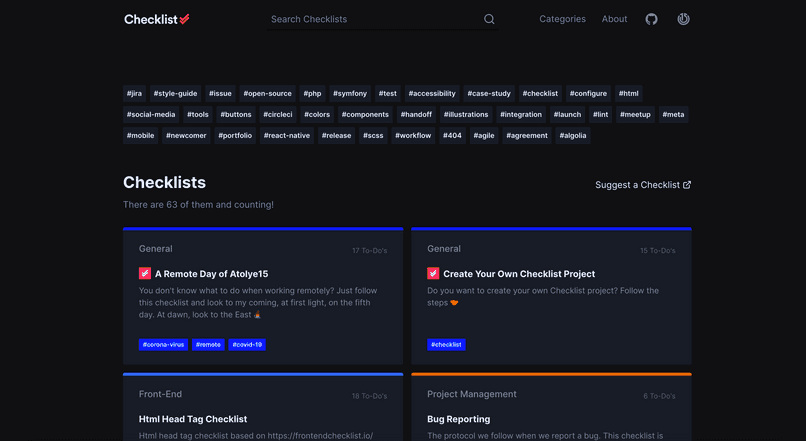The image size is (806, 441).
Task: Click the blue #covid-19 tag
Action: [x=247, y=345]
